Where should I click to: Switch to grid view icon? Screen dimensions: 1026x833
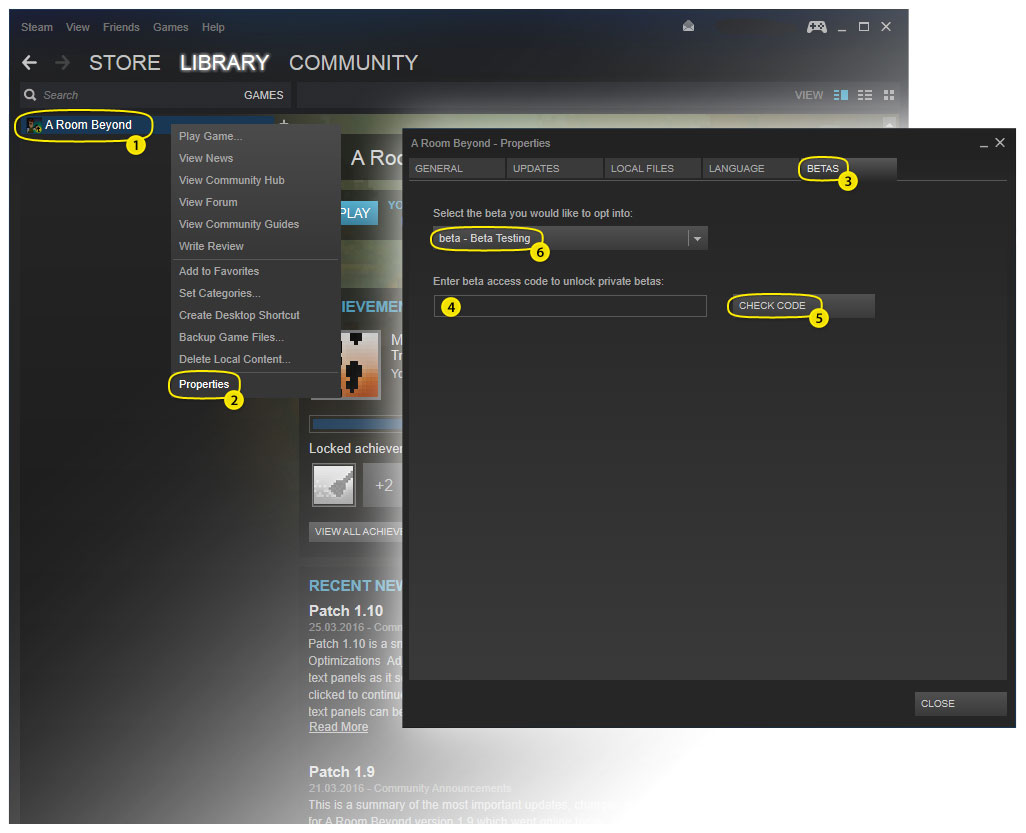(x=889, y=95)
